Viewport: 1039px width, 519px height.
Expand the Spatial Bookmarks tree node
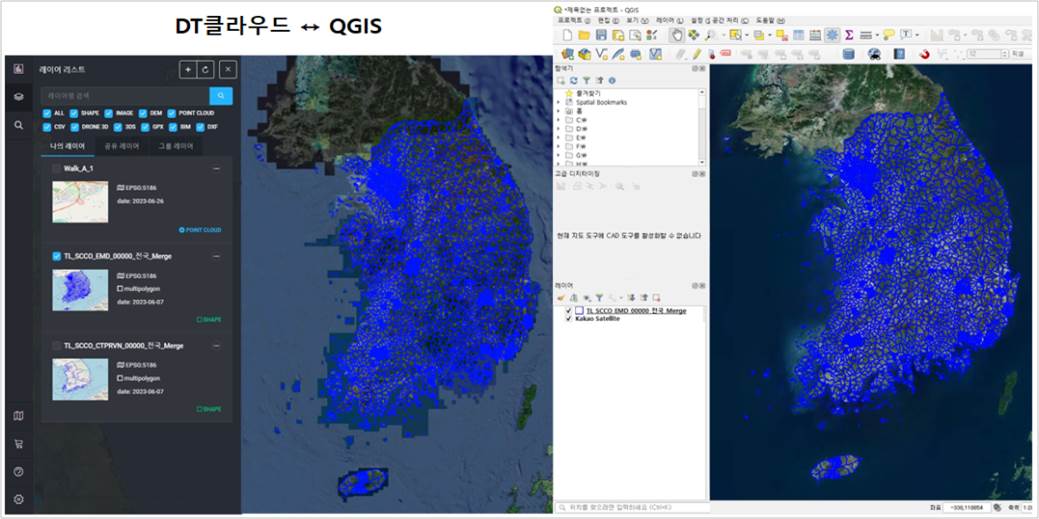[x=559, y=102]
